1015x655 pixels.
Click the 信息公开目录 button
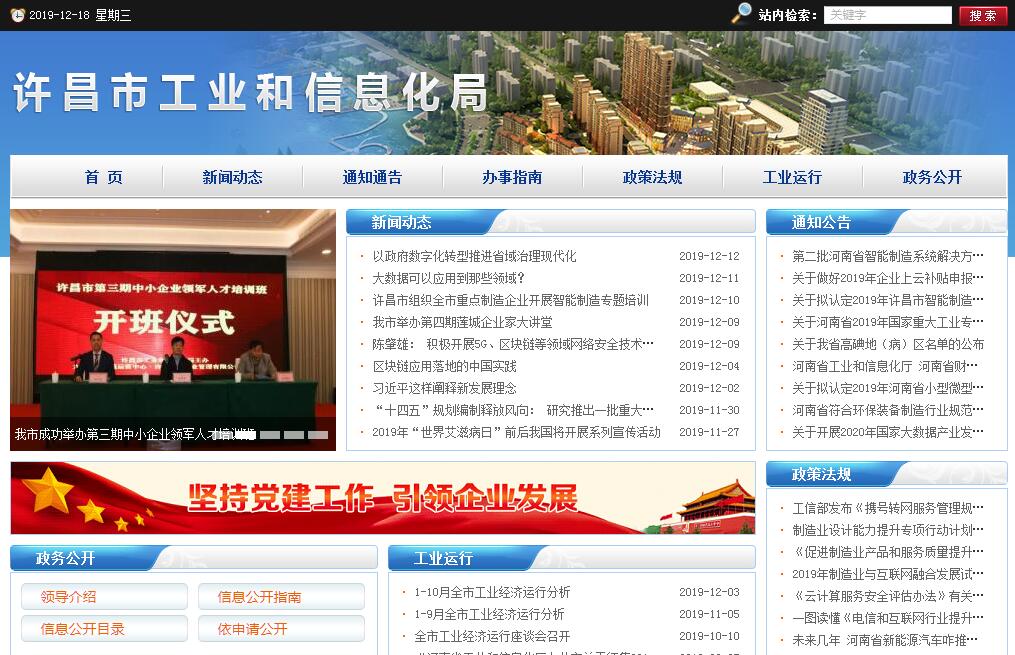(x=104, y=628)
